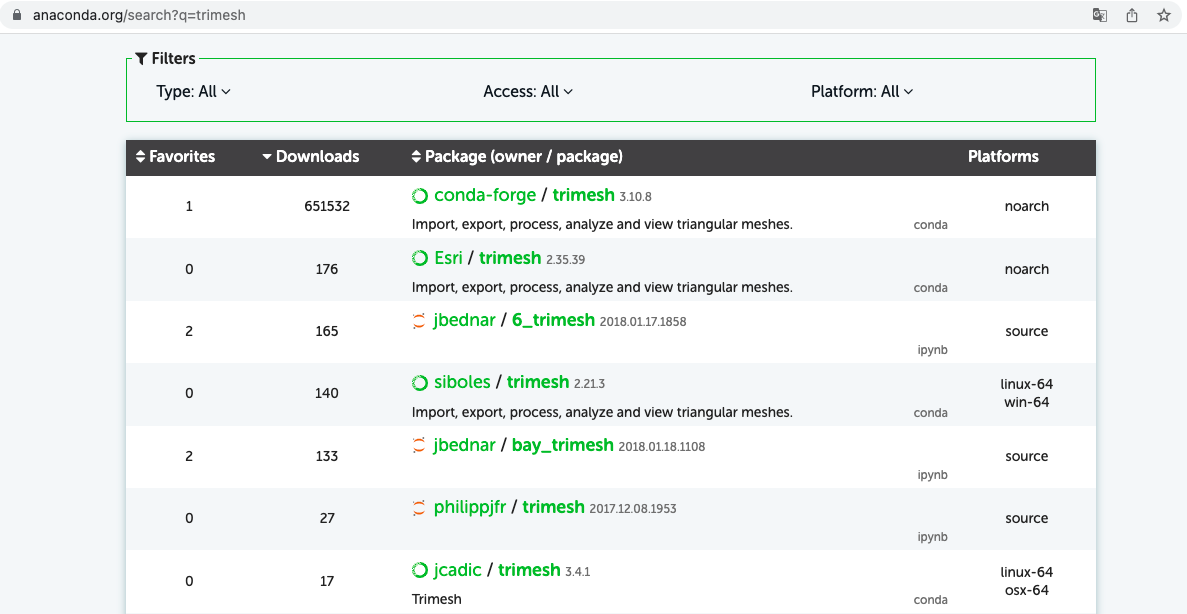Open the Platform: All filter dropdown

tap(862, 91)
